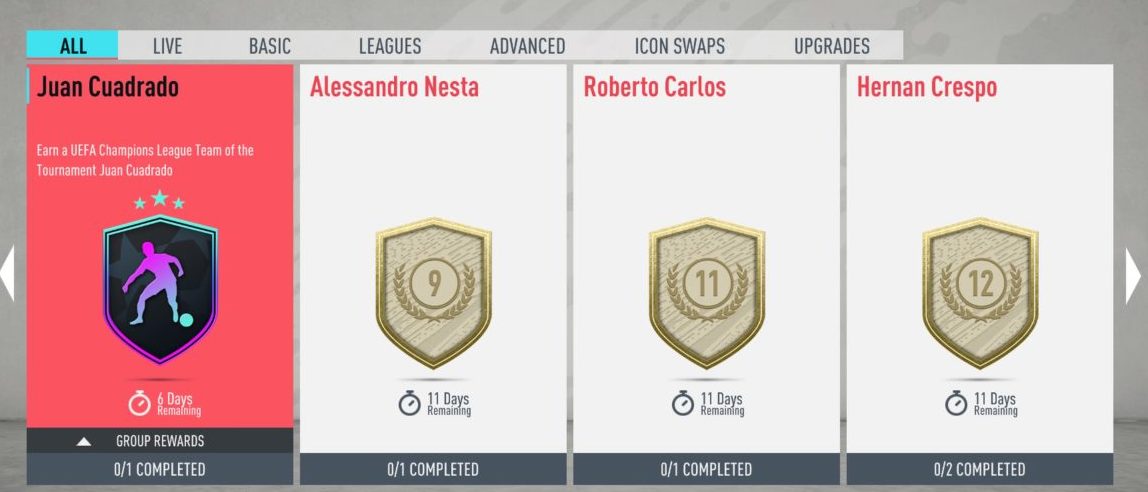Expand the Group Rewards arrow
The width and height of the screenshot is (1148, 492).
click(83, 441)
